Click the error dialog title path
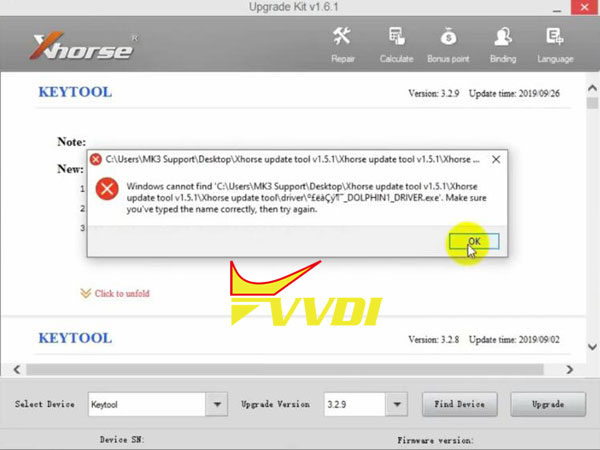The width and height of the screenshot is (600, 450). point(292,159)
